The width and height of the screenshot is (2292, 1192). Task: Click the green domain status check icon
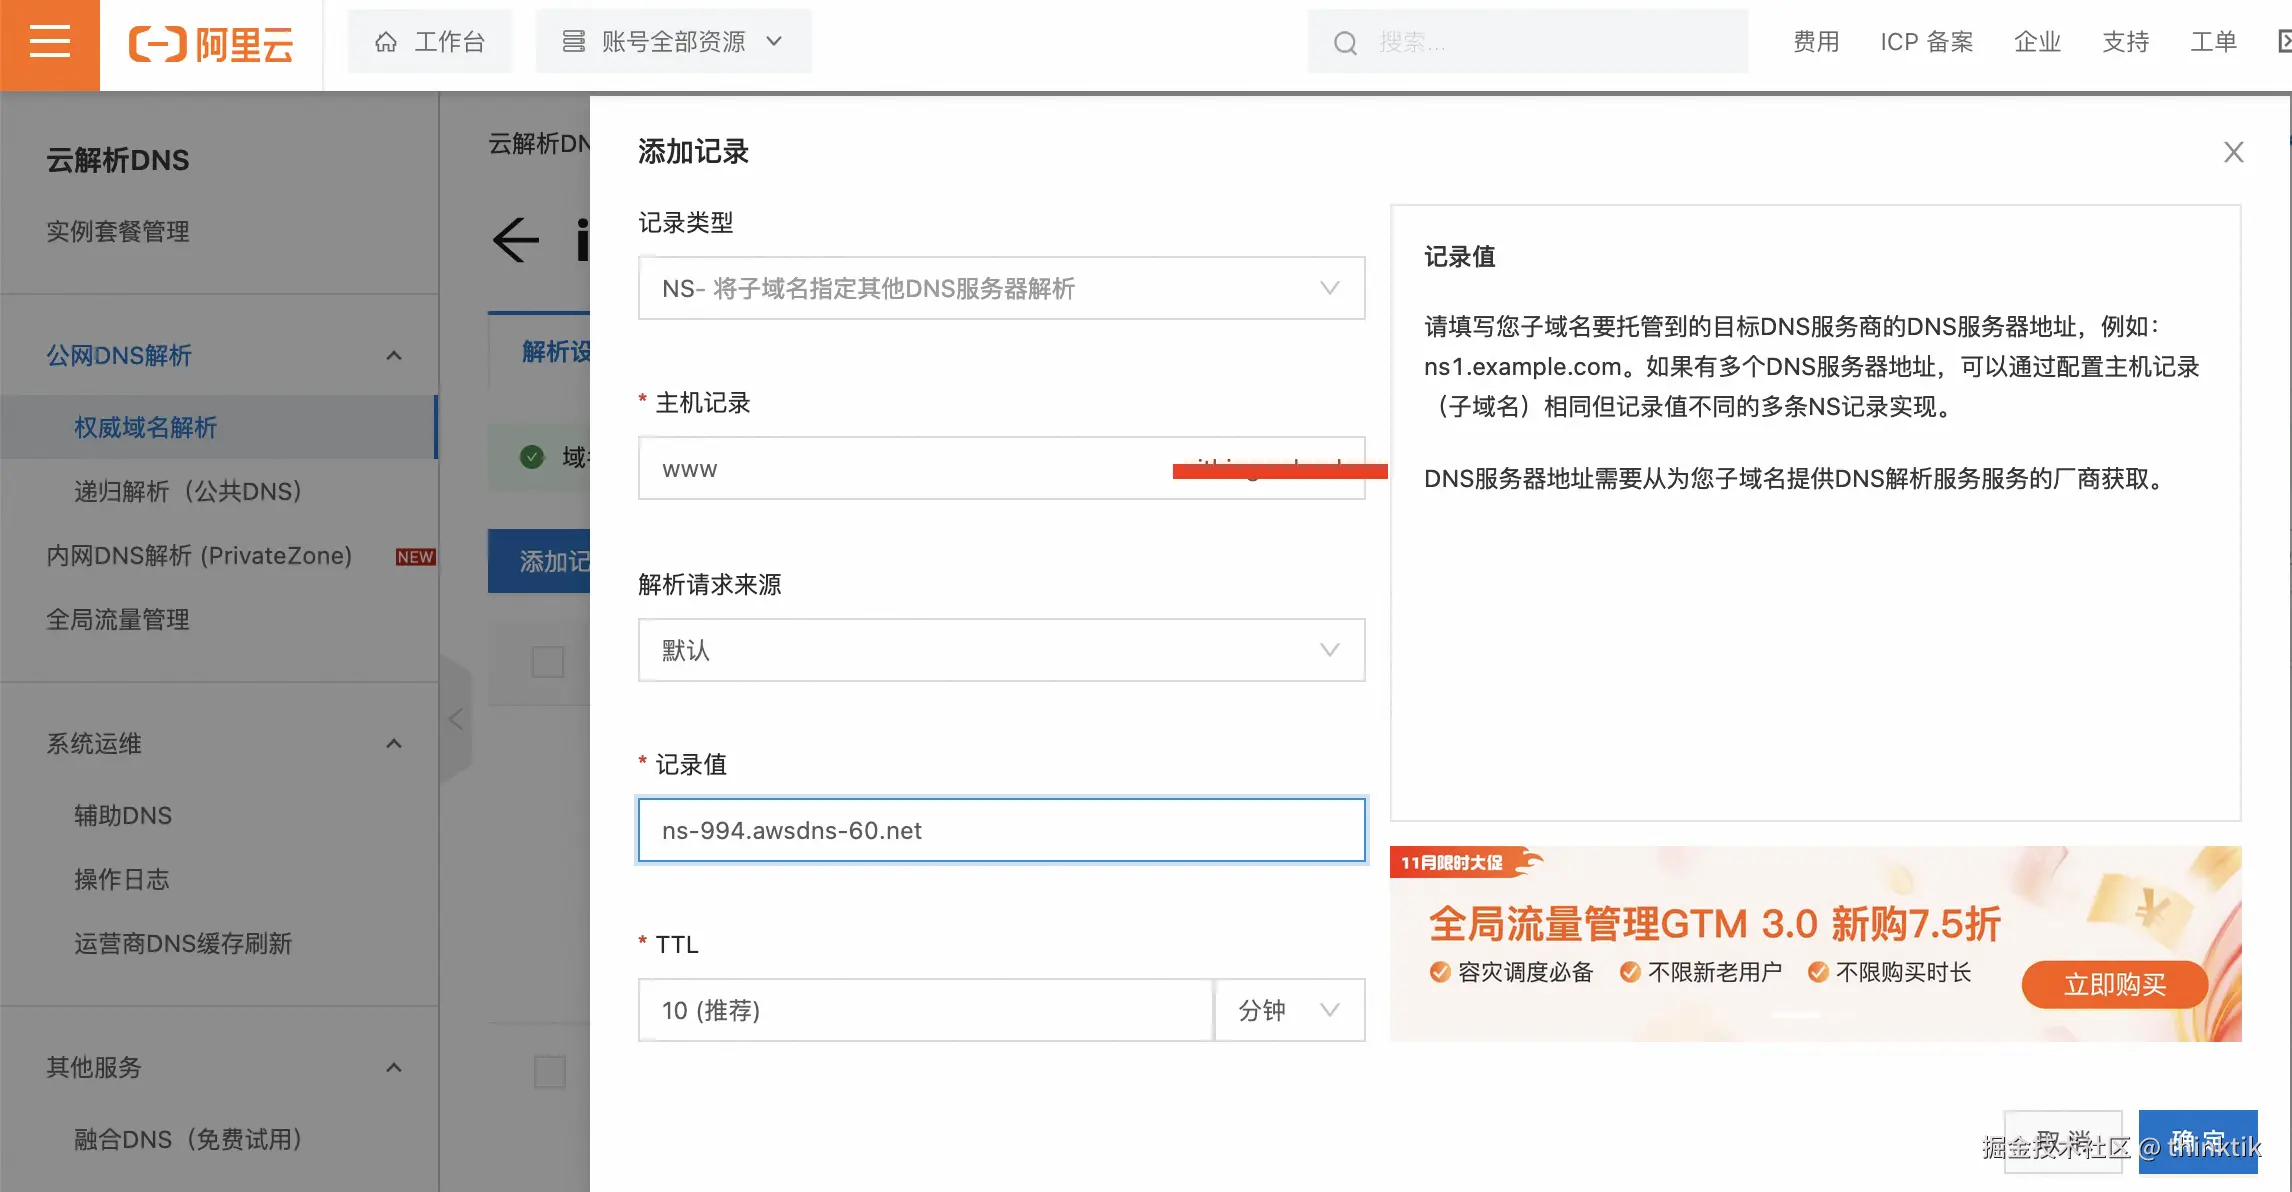pyautogui.click(x=531, y=457)
